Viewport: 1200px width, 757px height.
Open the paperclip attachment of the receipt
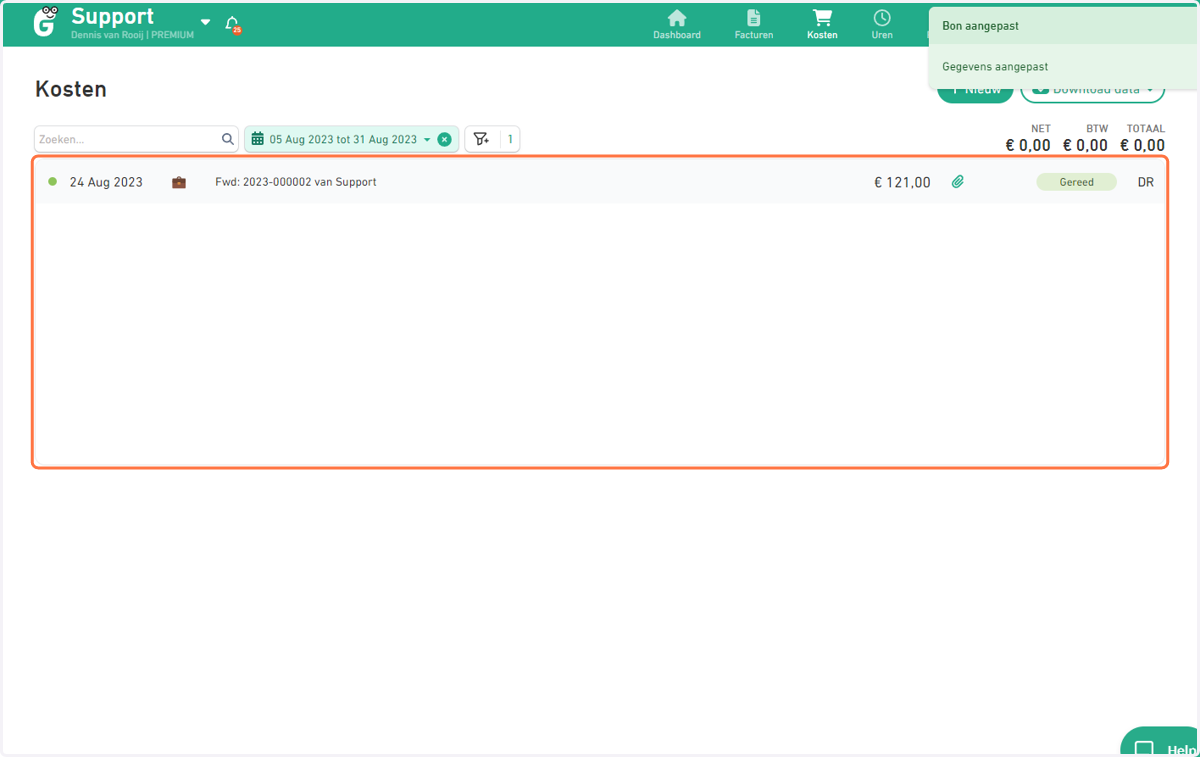pyautogui.click(x=957, y=182)
